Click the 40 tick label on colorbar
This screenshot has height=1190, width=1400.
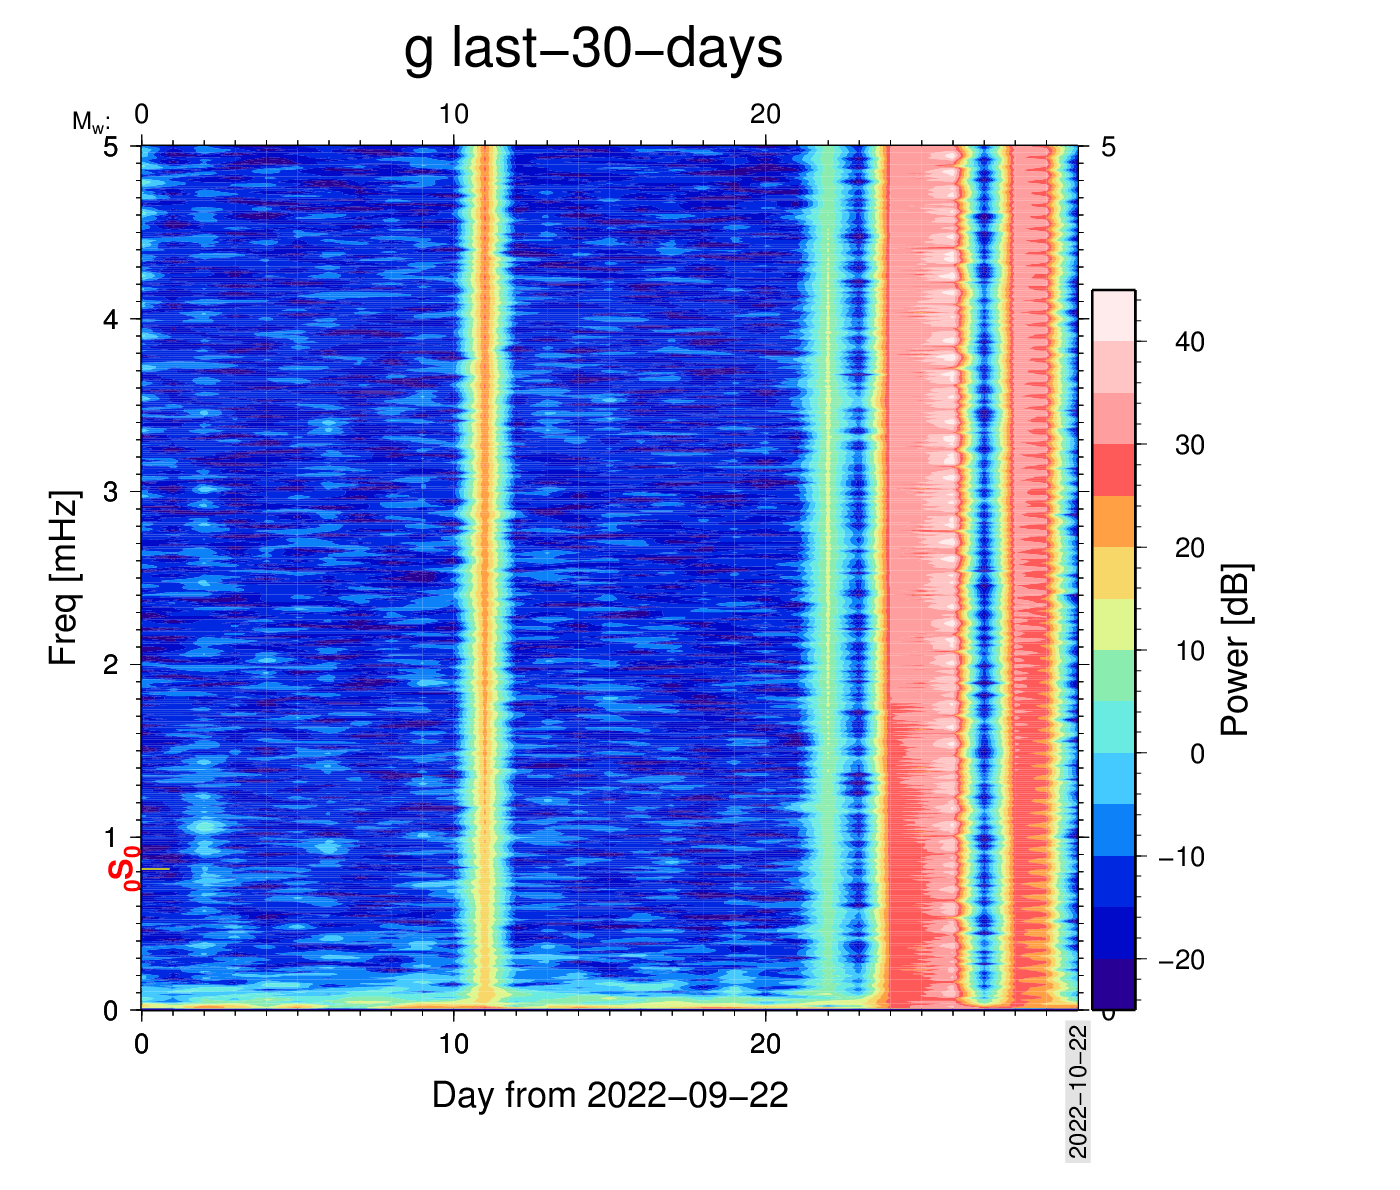(x=1189, y=342)
